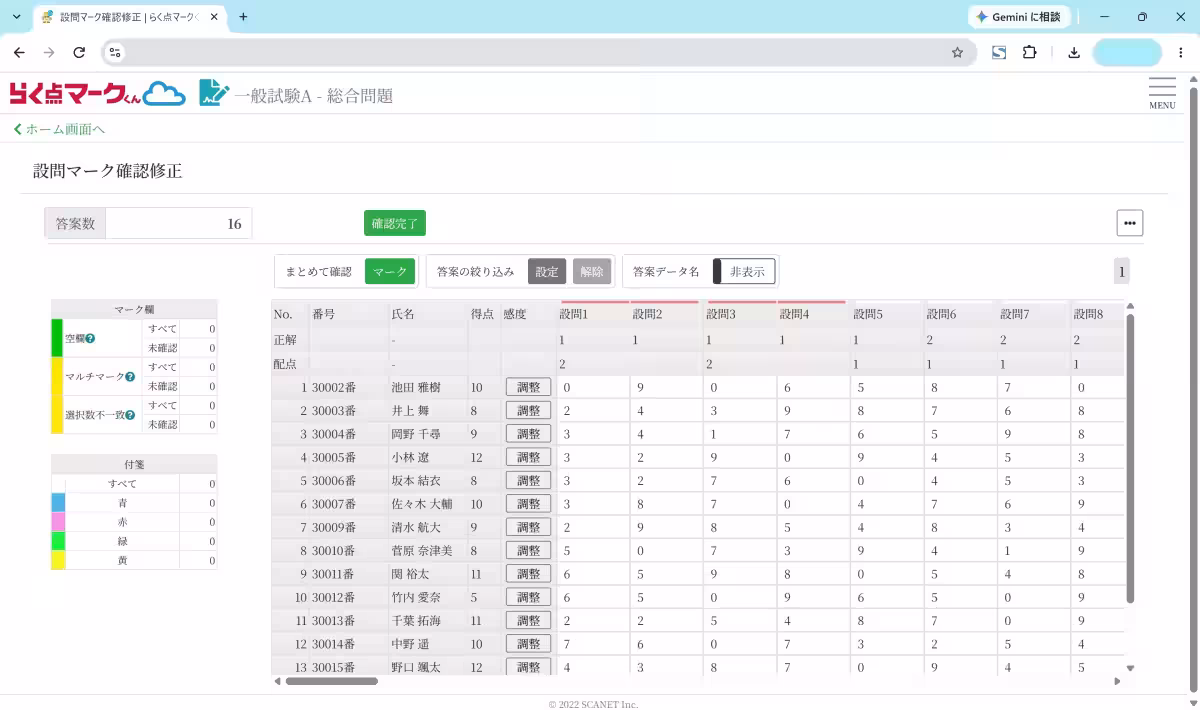This screenshot has width=1200, height=710.
Task: Open a new browser tab
Action: coord(243,17)
